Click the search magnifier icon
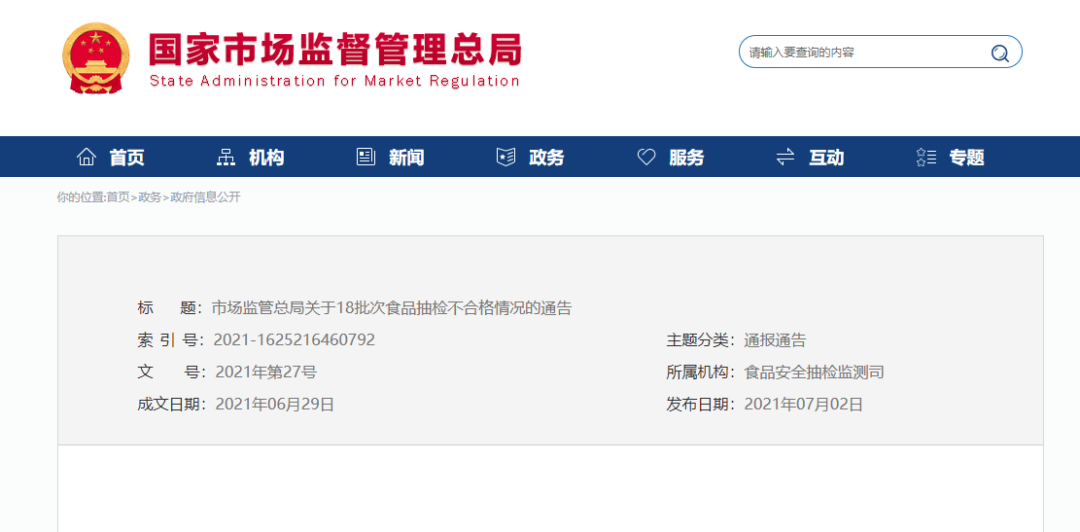Image resolution: width=1080 pixels, height=532 pixels. tap(999, 53)
